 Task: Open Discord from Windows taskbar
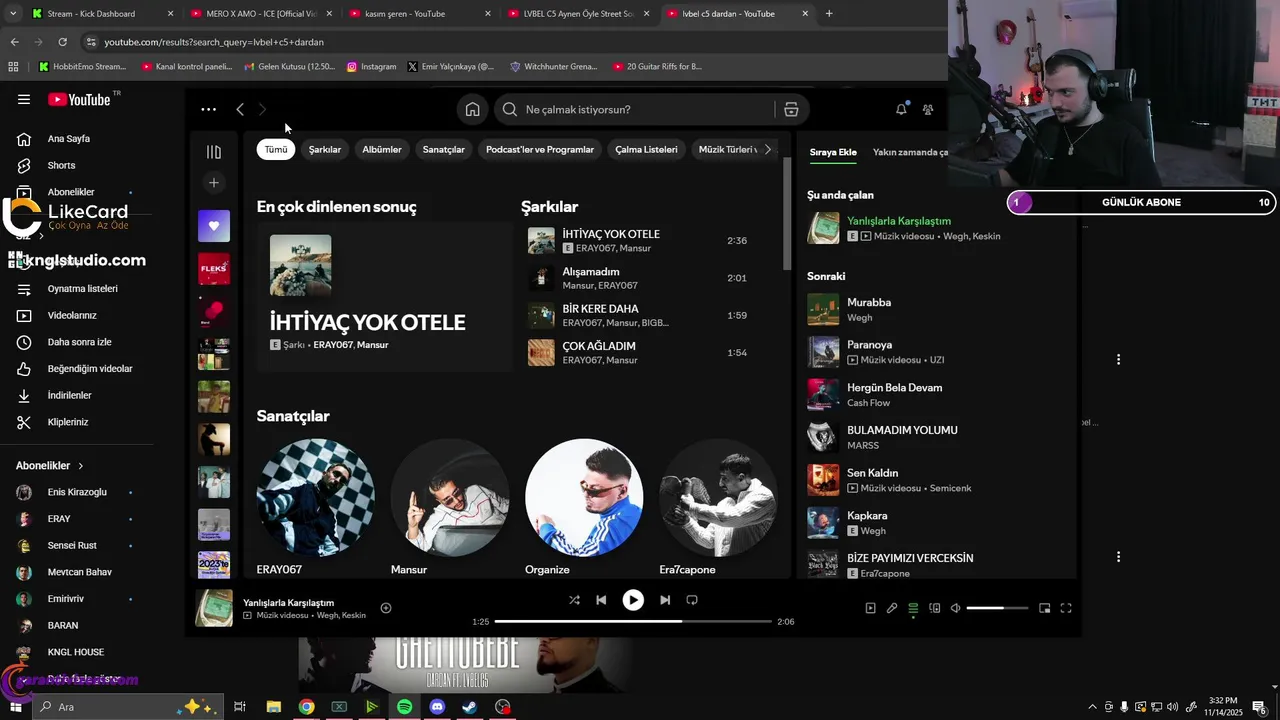tap(437, 707)
